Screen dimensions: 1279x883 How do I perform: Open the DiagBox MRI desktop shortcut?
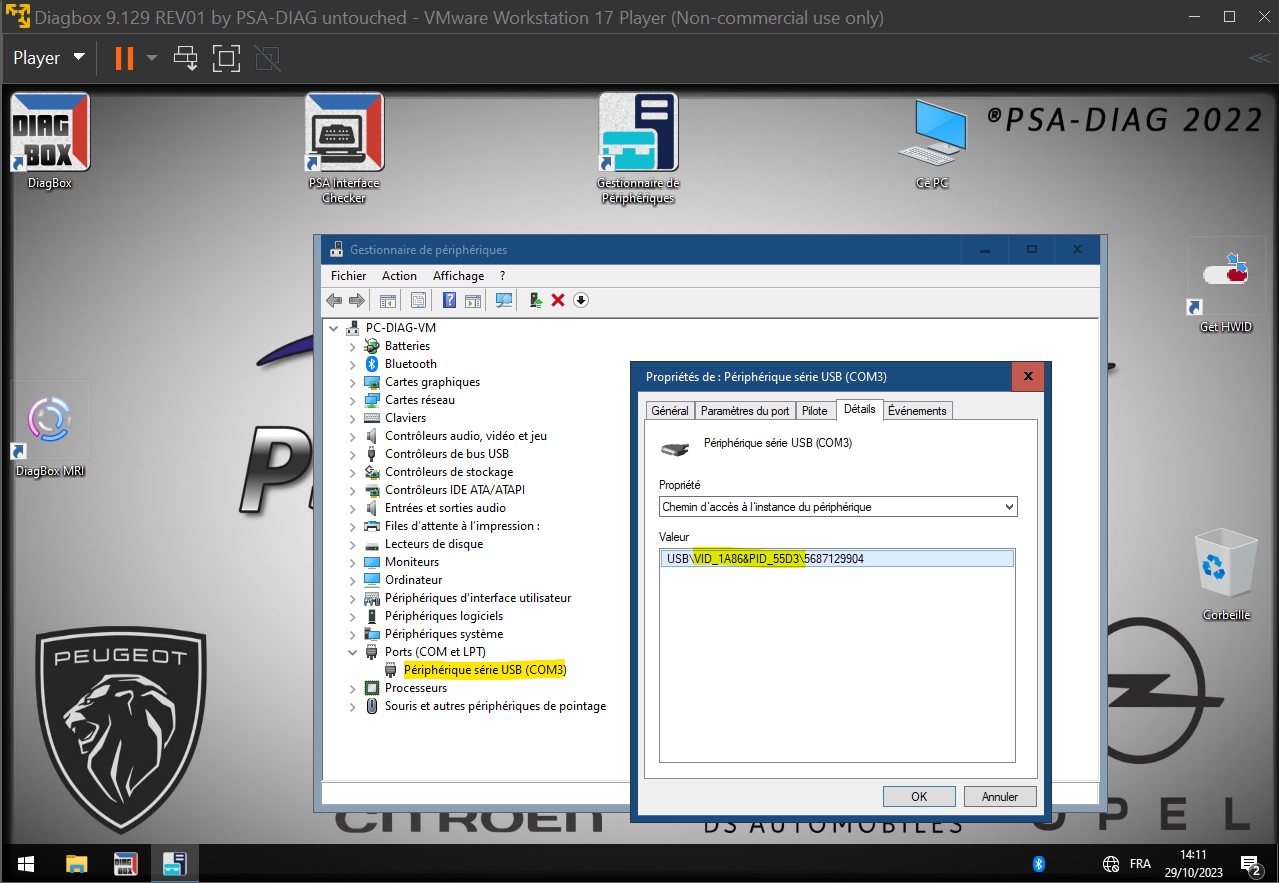(x=50, y=421)
